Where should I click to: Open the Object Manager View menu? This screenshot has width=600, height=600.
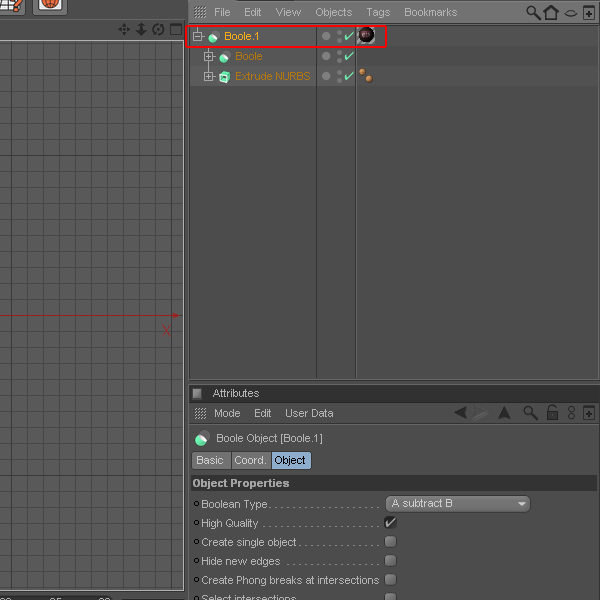[x=288, y=12]
